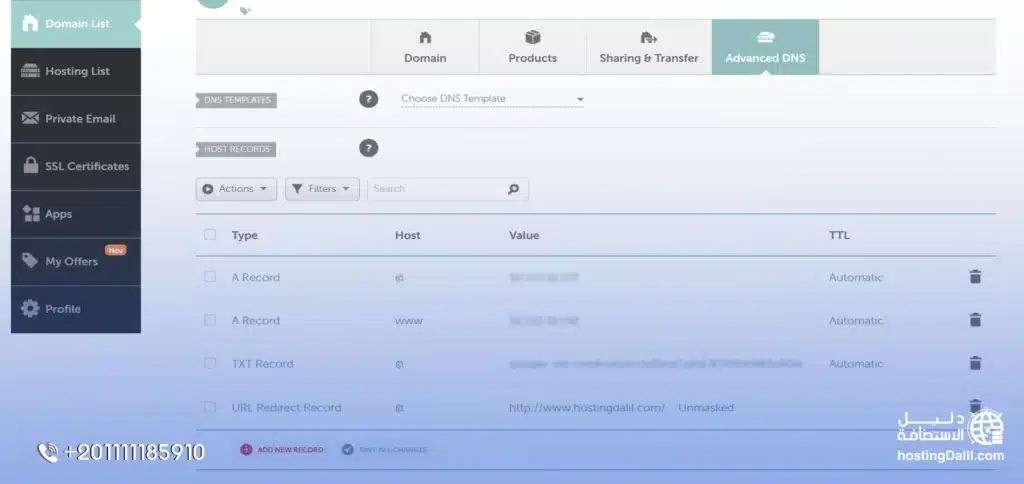Switch to the Products tab
Viewport: 1024px width, 484px height.
point(532,47)
